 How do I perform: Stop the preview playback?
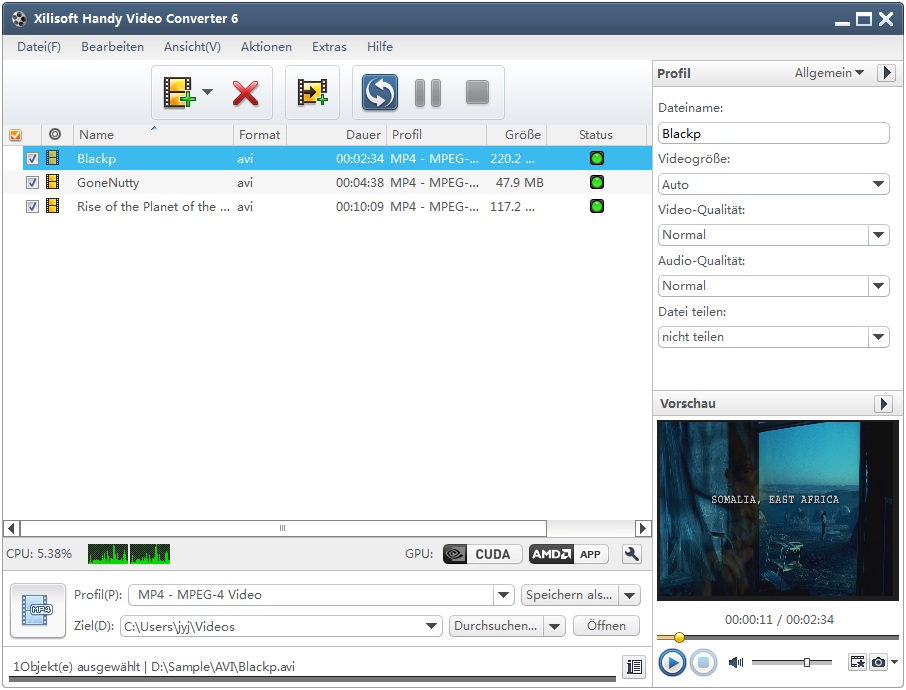pos(703,662)
